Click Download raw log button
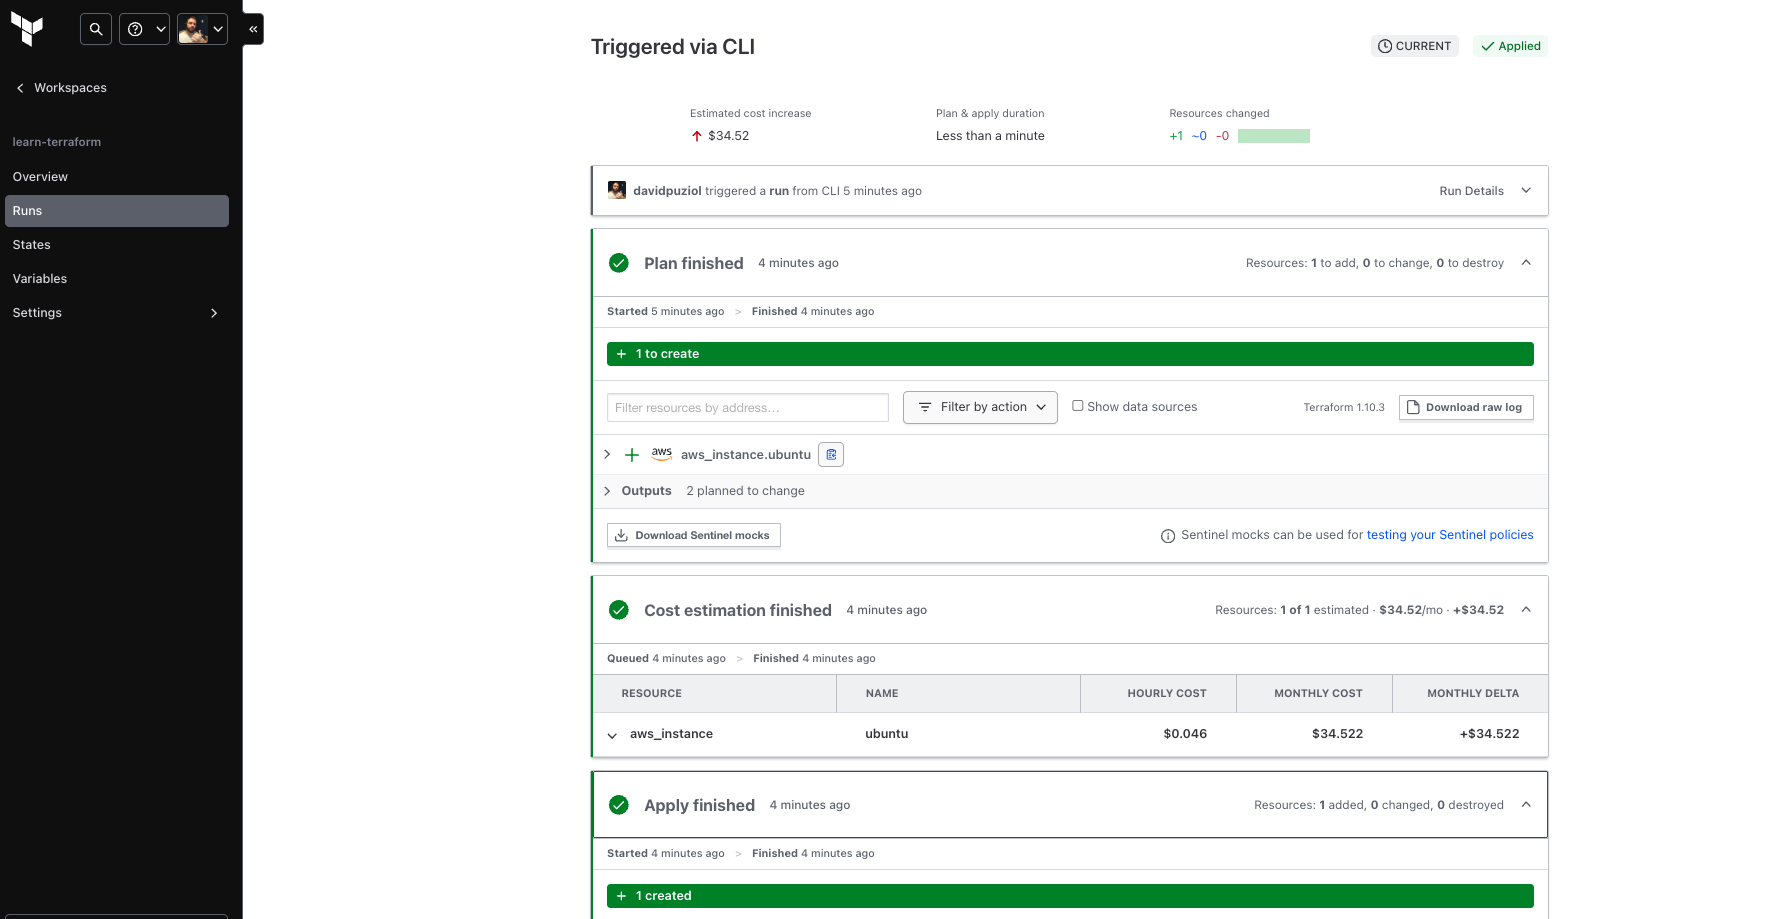 (1465, 407)
